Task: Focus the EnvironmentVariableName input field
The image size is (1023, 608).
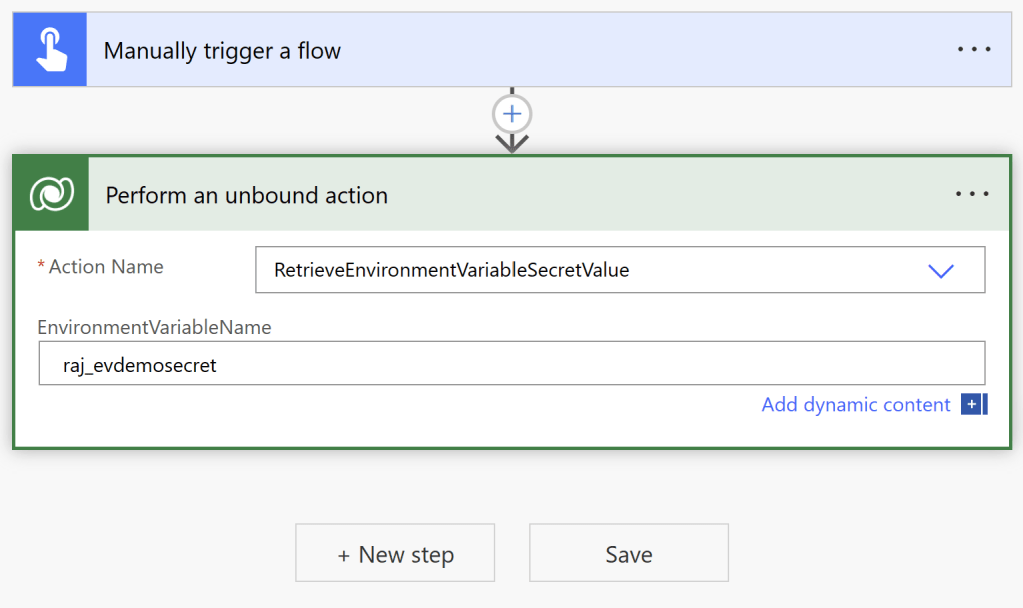Action: click(x=600, y=365)
